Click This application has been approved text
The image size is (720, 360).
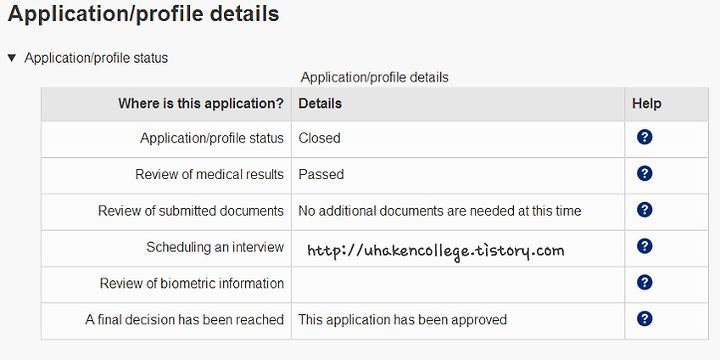pos(403,320)
